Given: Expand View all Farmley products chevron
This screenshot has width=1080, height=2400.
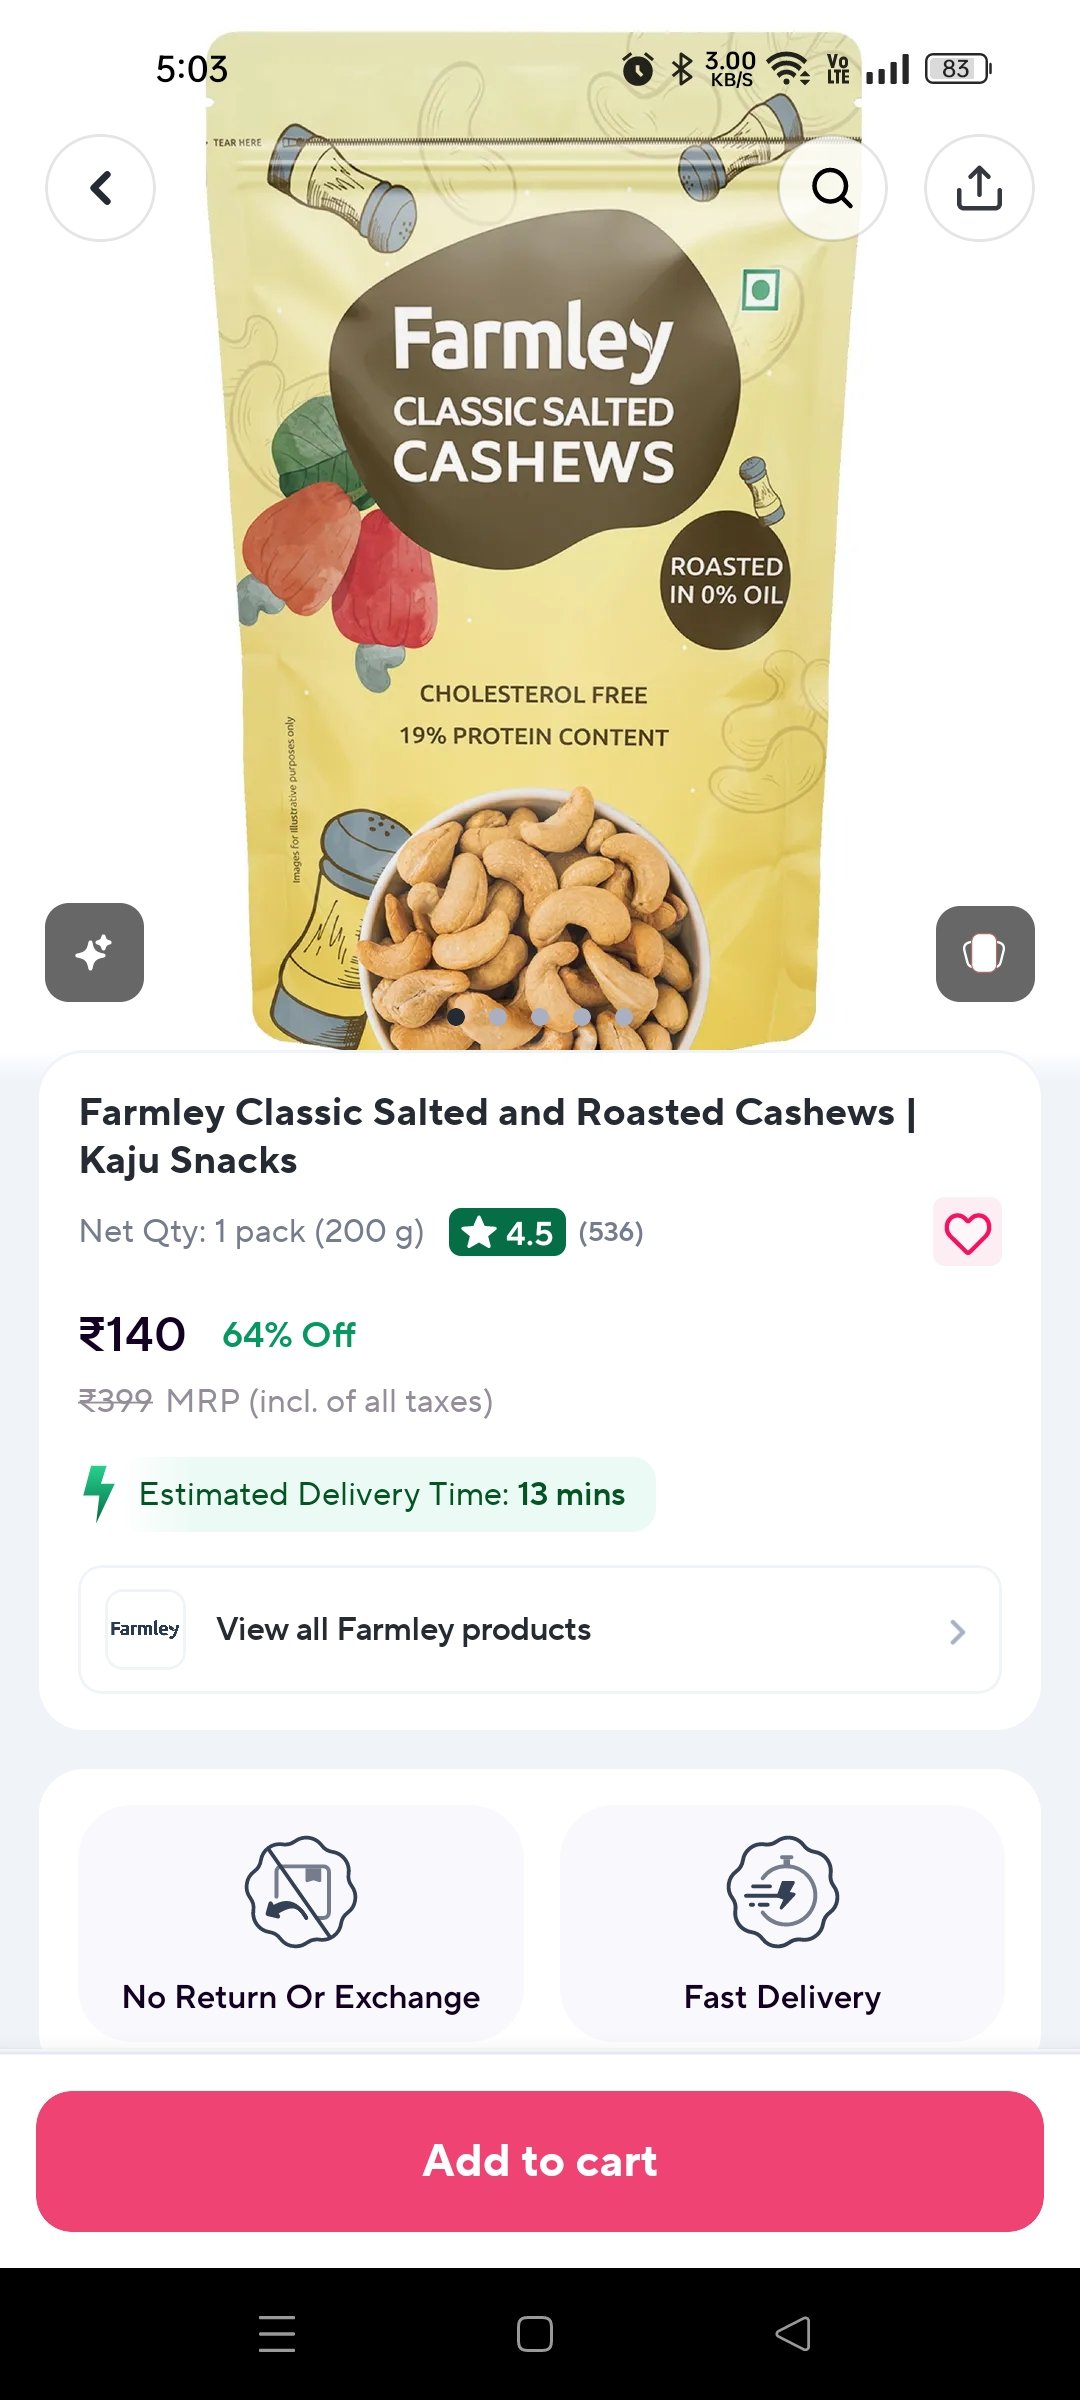Looking at the screenshot, I should (x=957, y=1631).
